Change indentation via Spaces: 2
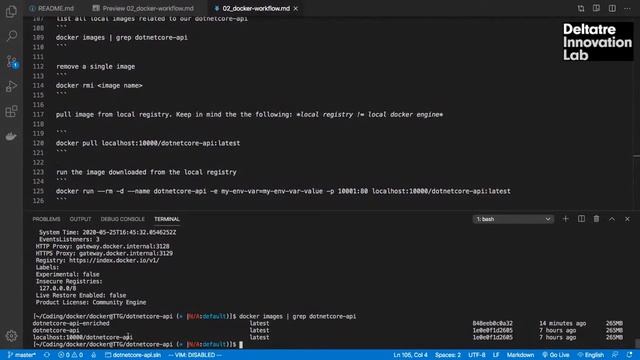The width and height of the screenshot is (640, 360). click(x=447, y=355)
